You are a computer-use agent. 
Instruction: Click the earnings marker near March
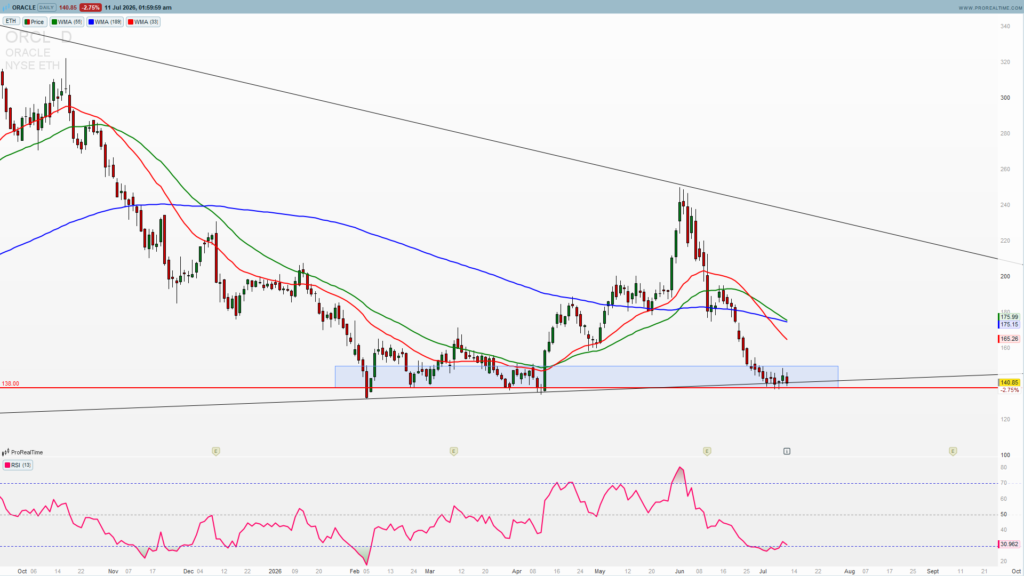coord(454,451)
